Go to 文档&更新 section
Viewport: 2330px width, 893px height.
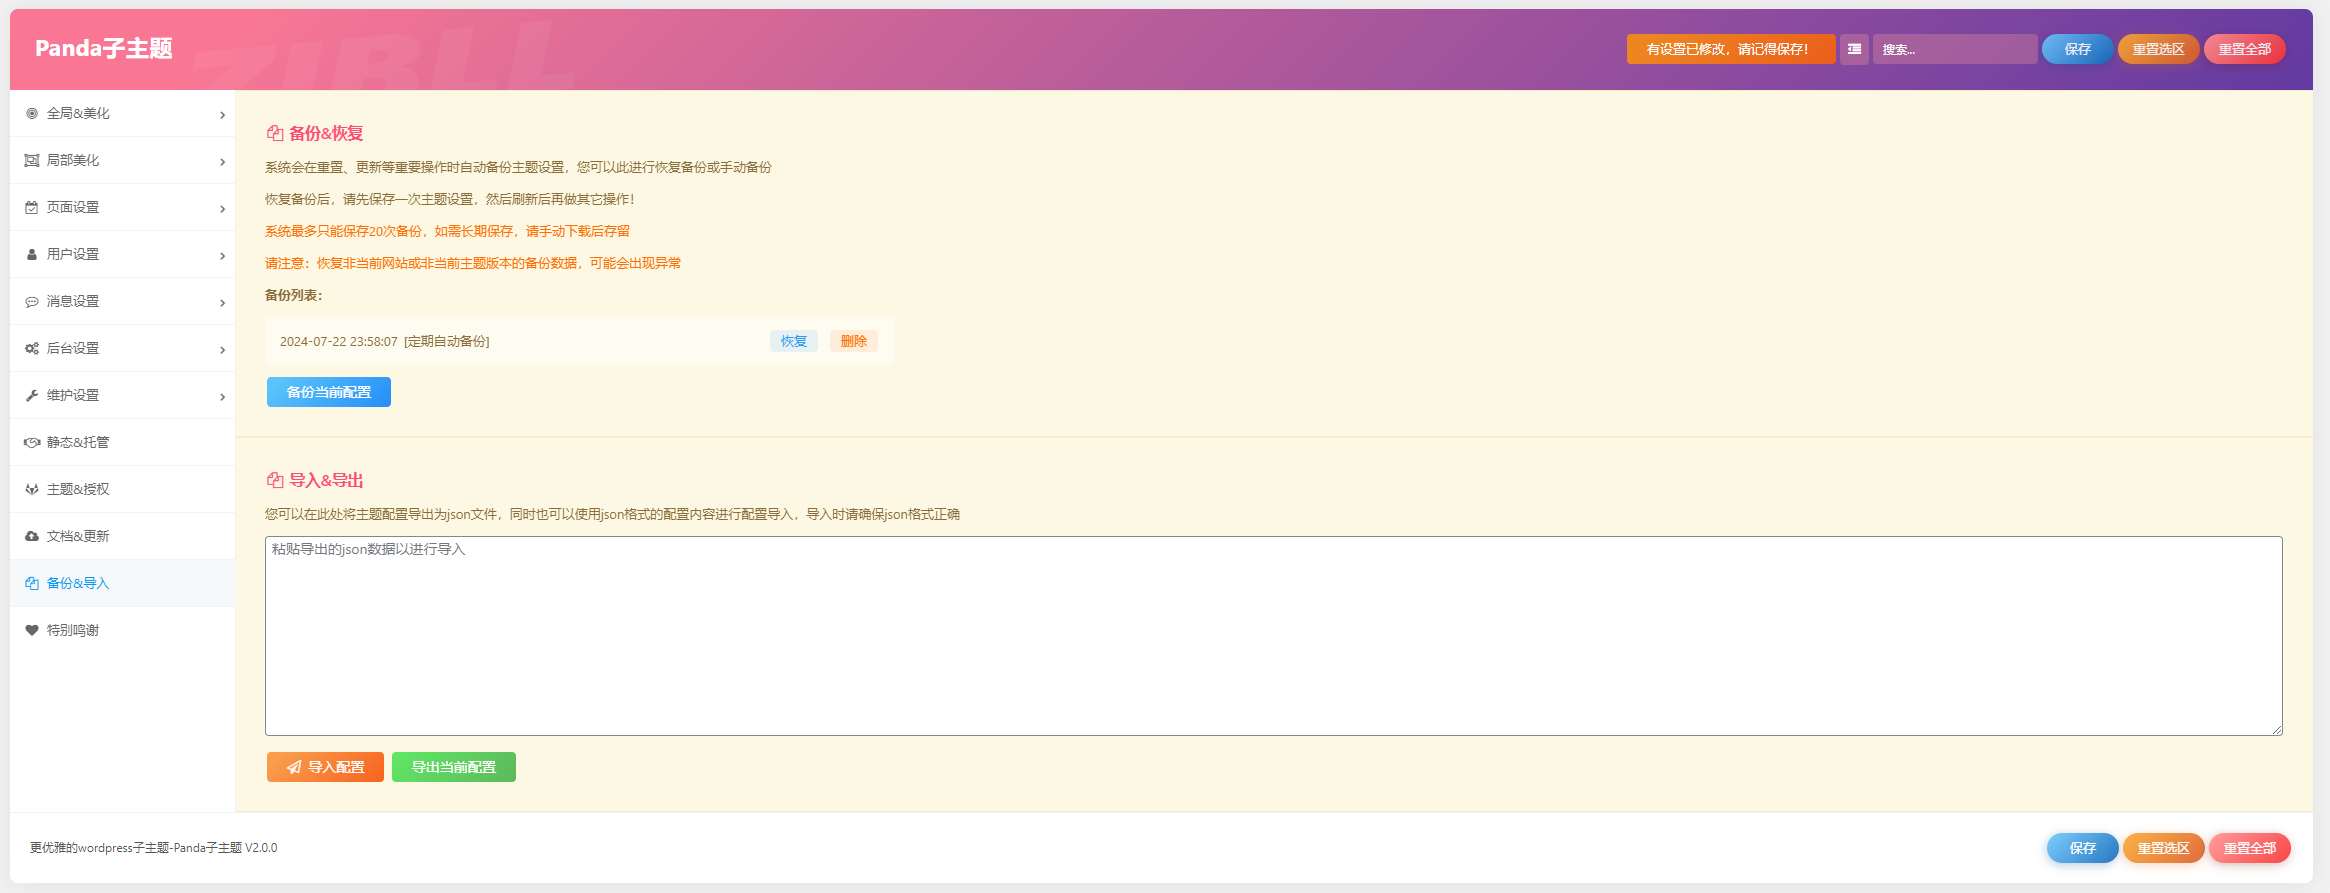(x=122, y=537)
